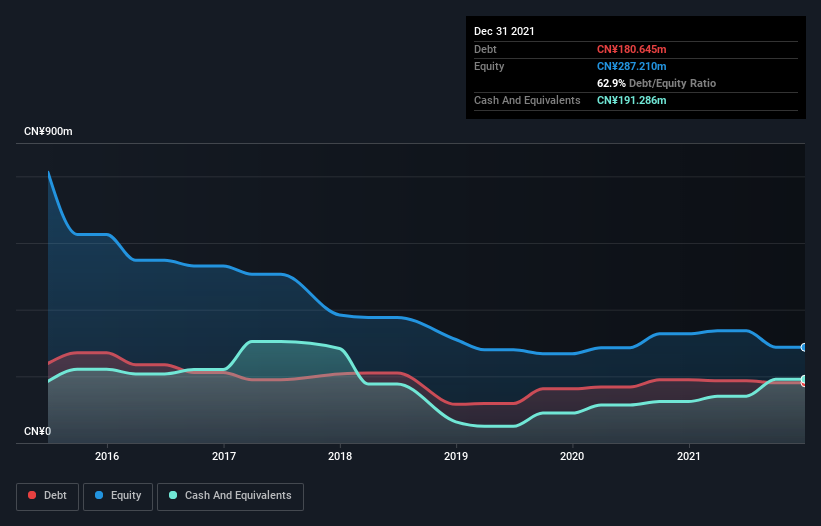Viewport: 821px width, 526px height.
Task: Click the 2016 x-axis label
Action: [107, 456]
